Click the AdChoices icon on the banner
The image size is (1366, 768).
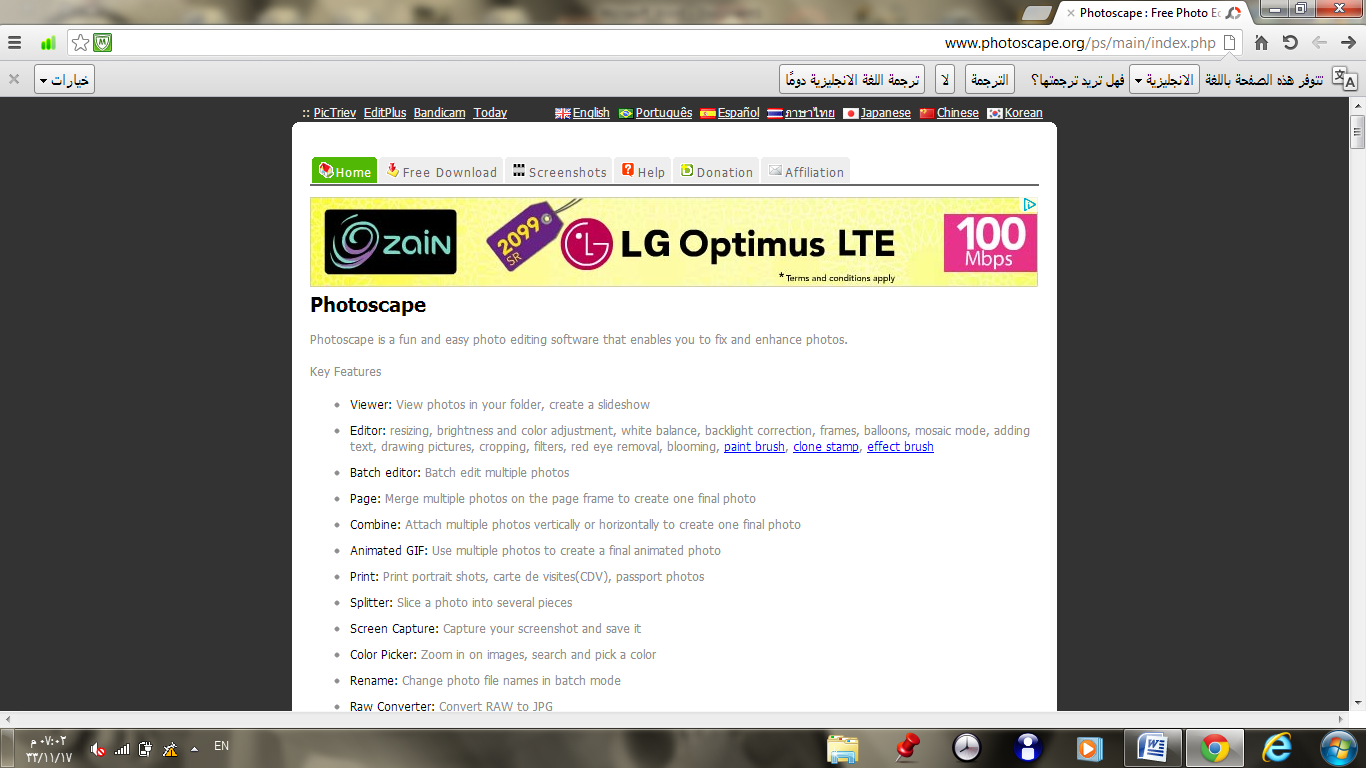click(1029, 205)
